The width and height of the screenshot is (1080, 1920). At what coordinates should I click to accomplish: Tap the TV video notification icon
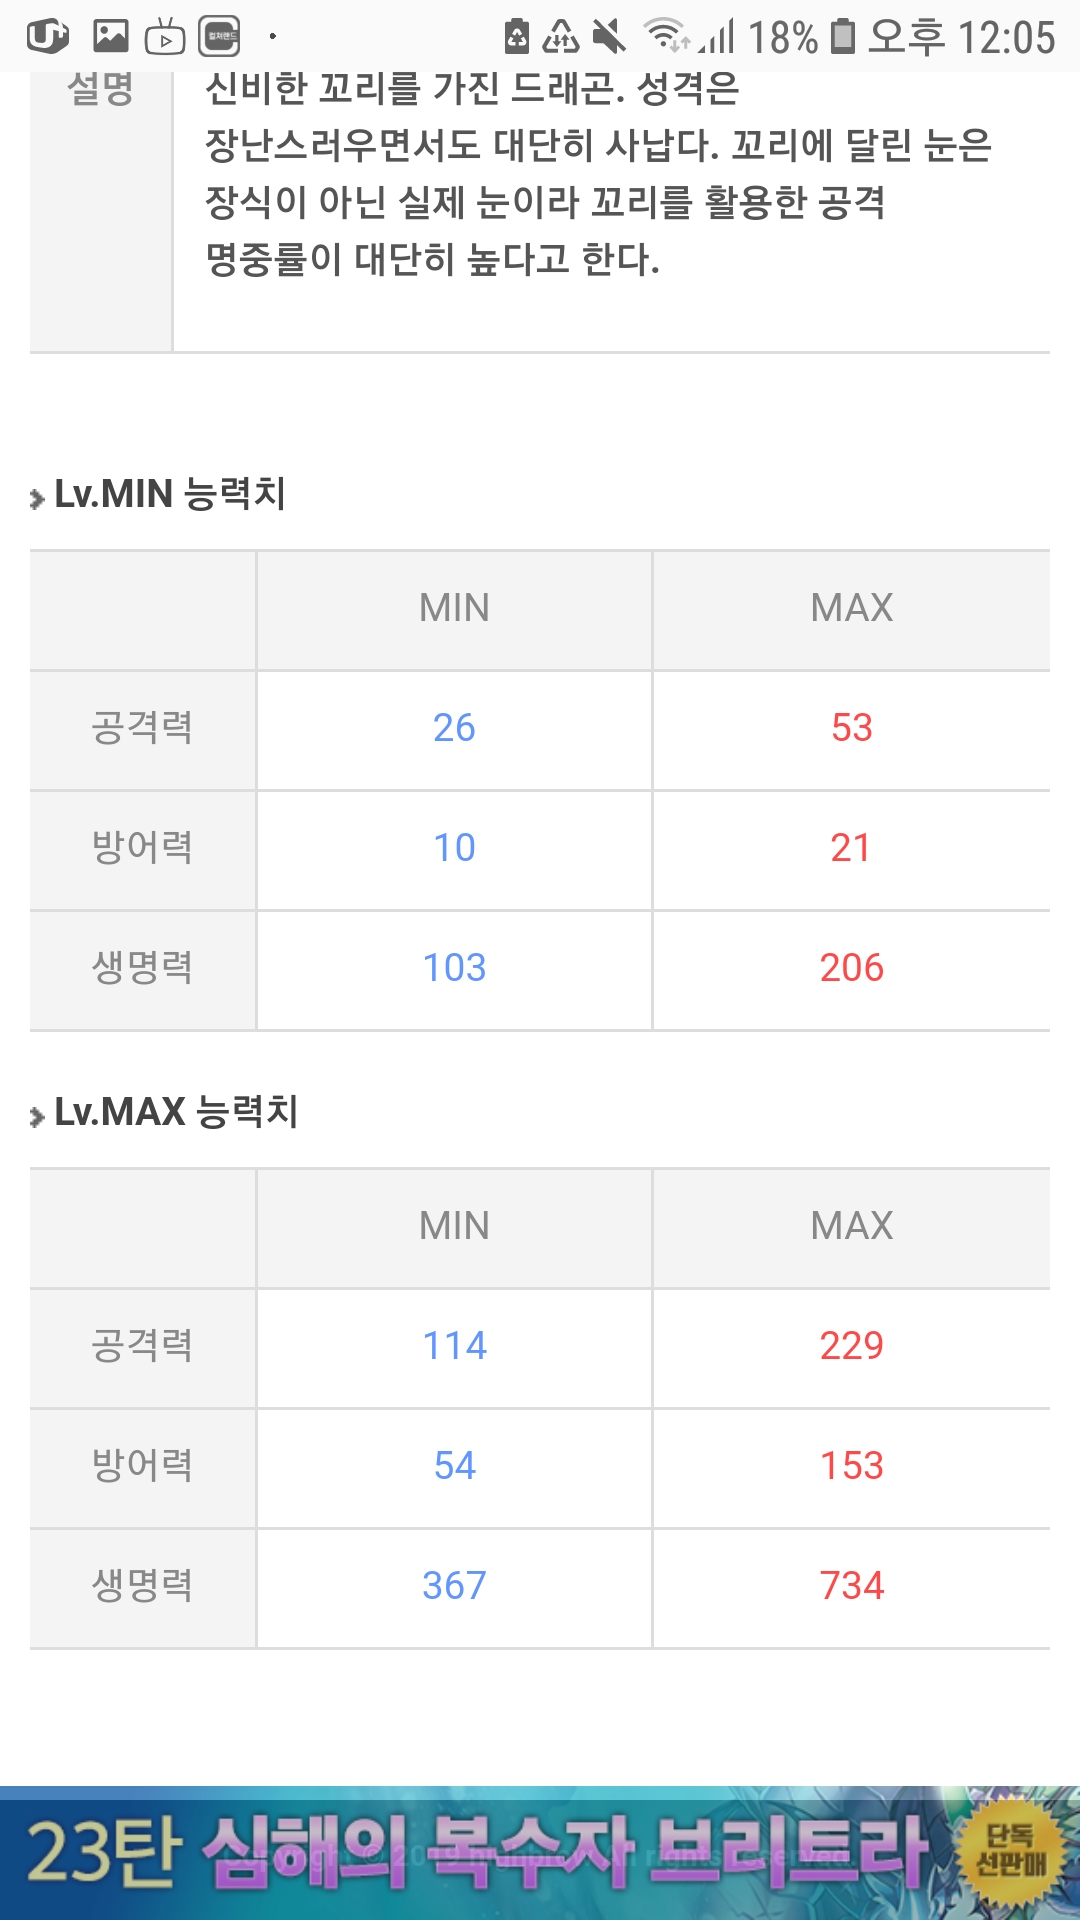(x=165, y=37)
